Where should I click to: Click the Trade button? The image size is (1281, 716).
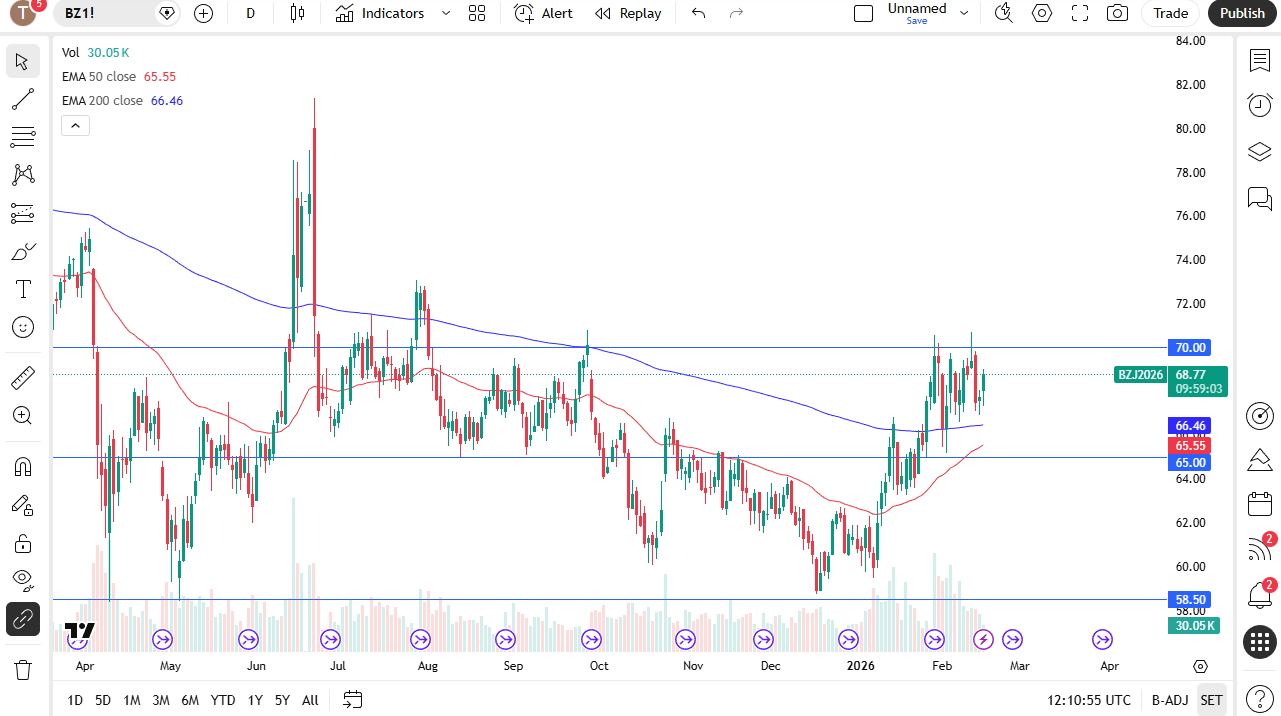[x=1171, y=13]
